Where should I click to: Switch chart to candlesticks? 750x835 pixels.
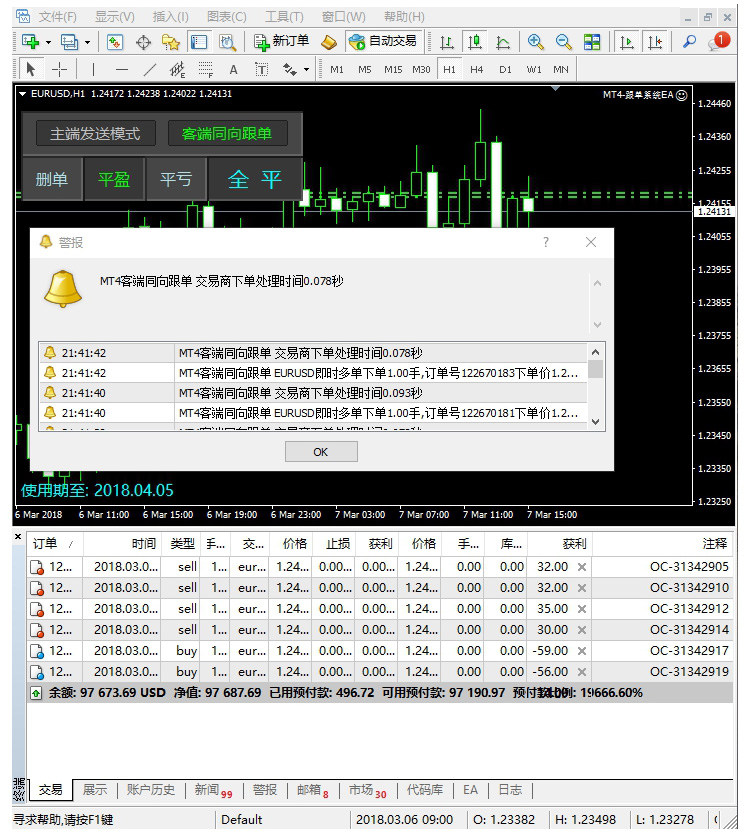(x=475, y=42)
